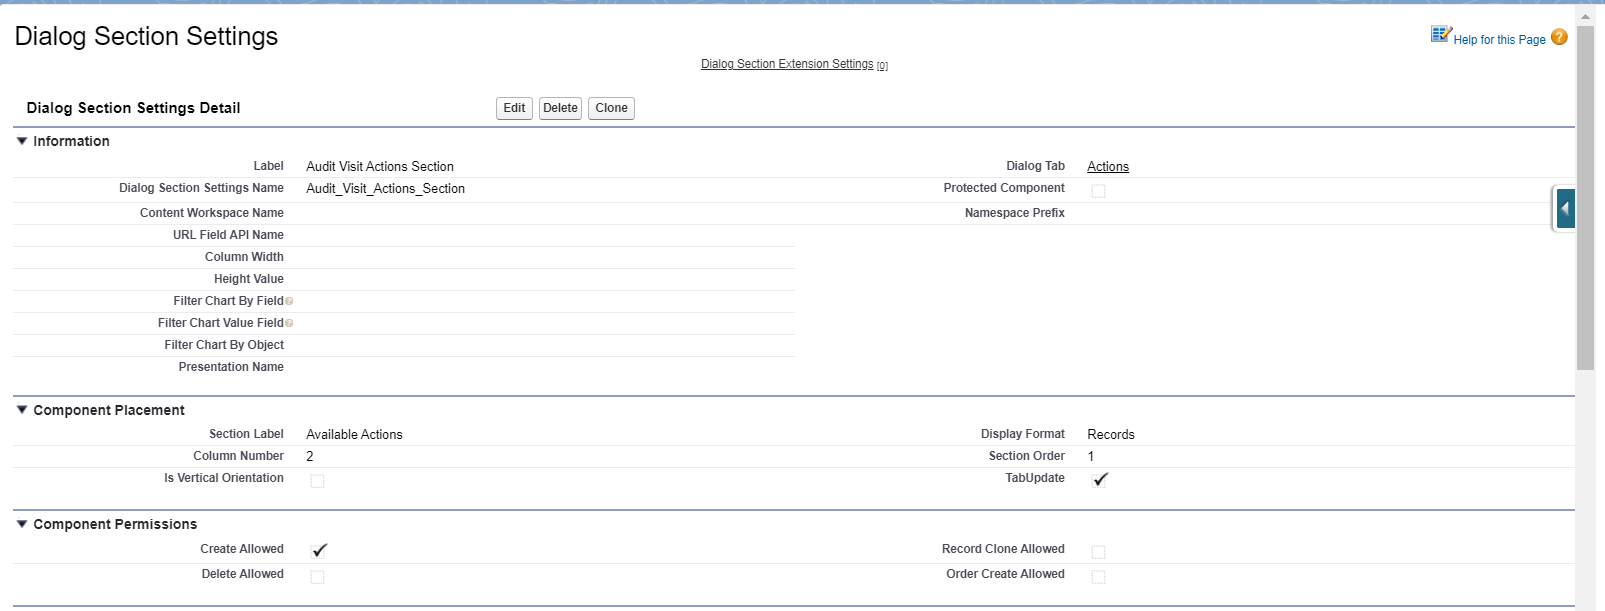Collapse the Information section
Image resolution: width=1605 pixels, height=611 pixels.
22,141
